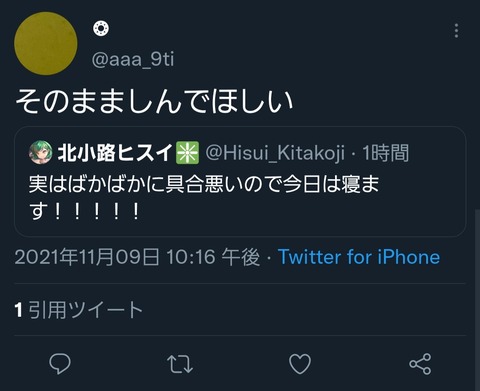The height and width of the screenshot is (391, 480).
Task: Like the tweet with heart icon
Action: pyautogui.click(x=300, y=364)
